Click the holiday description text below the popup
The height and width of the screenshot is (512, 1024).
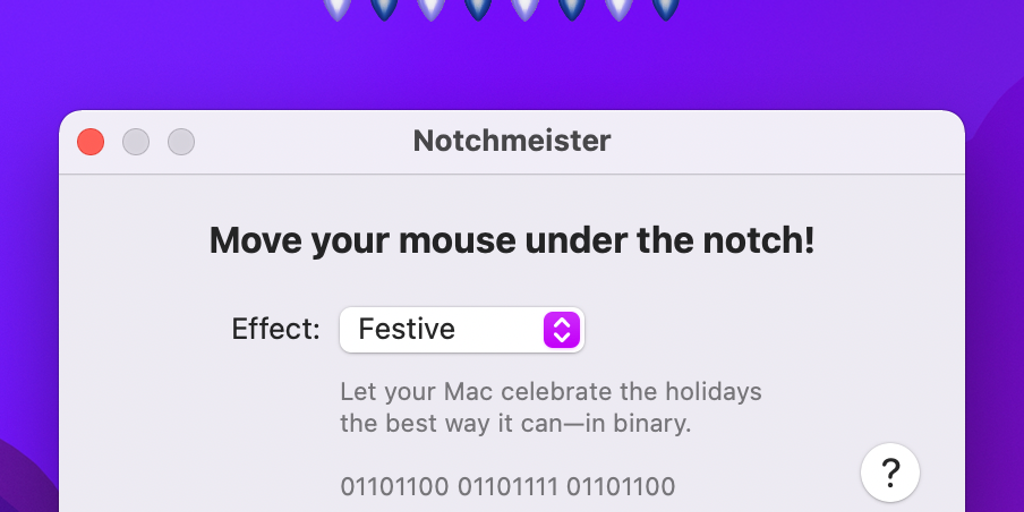pos(550,407)
